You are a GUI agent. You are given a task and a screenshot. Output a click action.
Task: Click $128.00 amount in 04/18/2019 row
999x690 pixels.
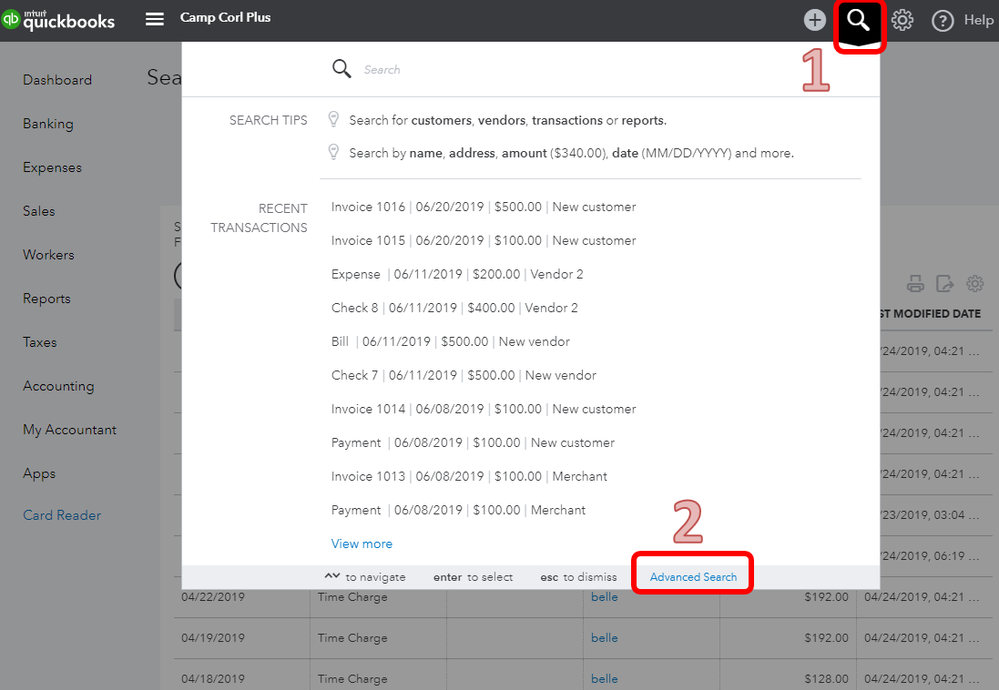pos(826,679)
